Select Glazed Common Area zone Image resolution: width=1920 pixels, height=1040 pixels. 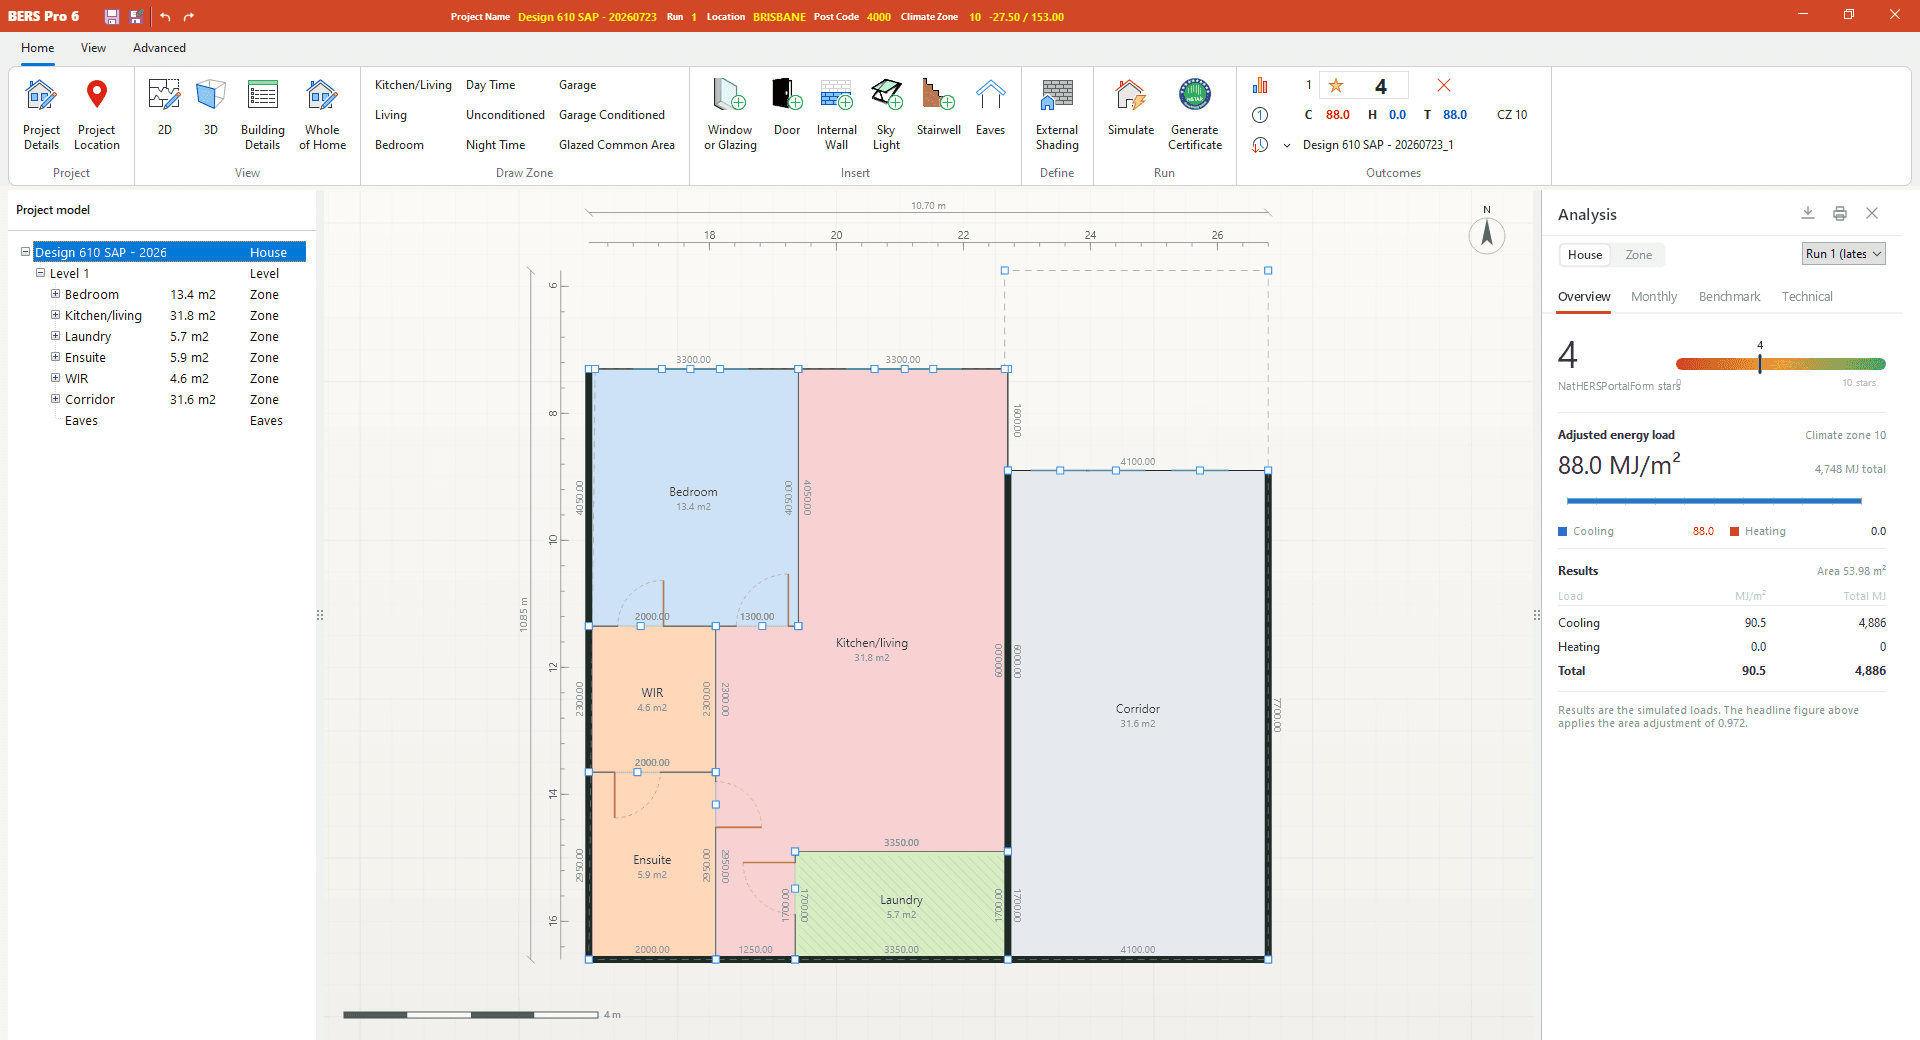coord(616,145)
